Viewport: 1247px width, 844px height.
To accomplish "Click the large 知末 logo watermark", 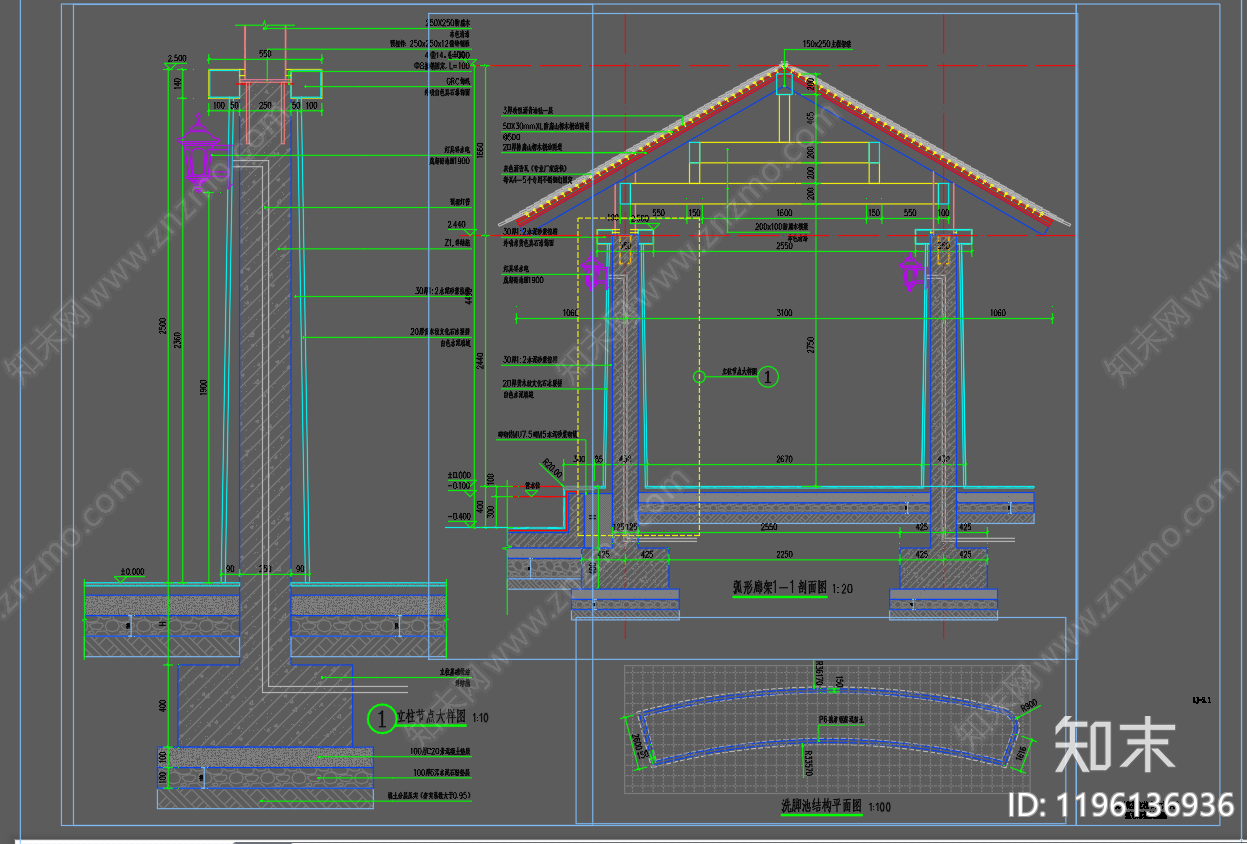I will click(1116, 744).
